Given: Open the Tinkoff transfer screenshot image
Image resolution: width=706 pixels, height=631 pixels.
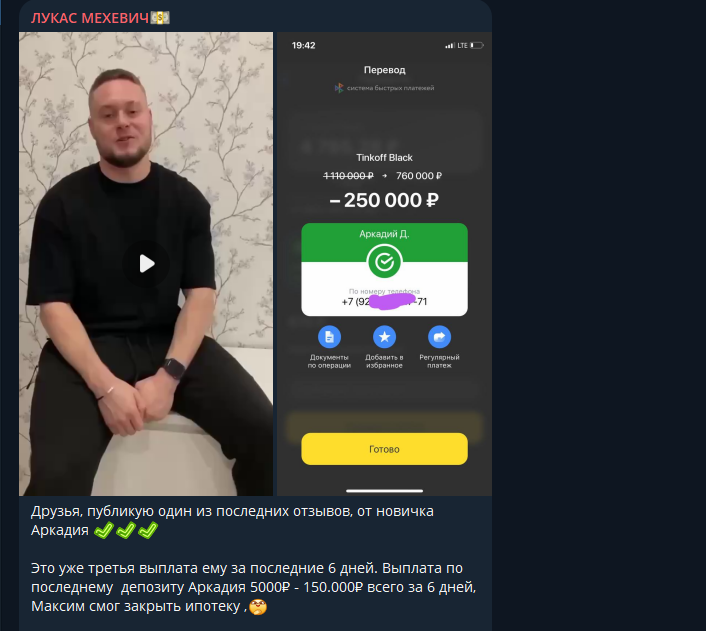Looking at the screenshot, I should pyautogui.click(x=384, y=264).
